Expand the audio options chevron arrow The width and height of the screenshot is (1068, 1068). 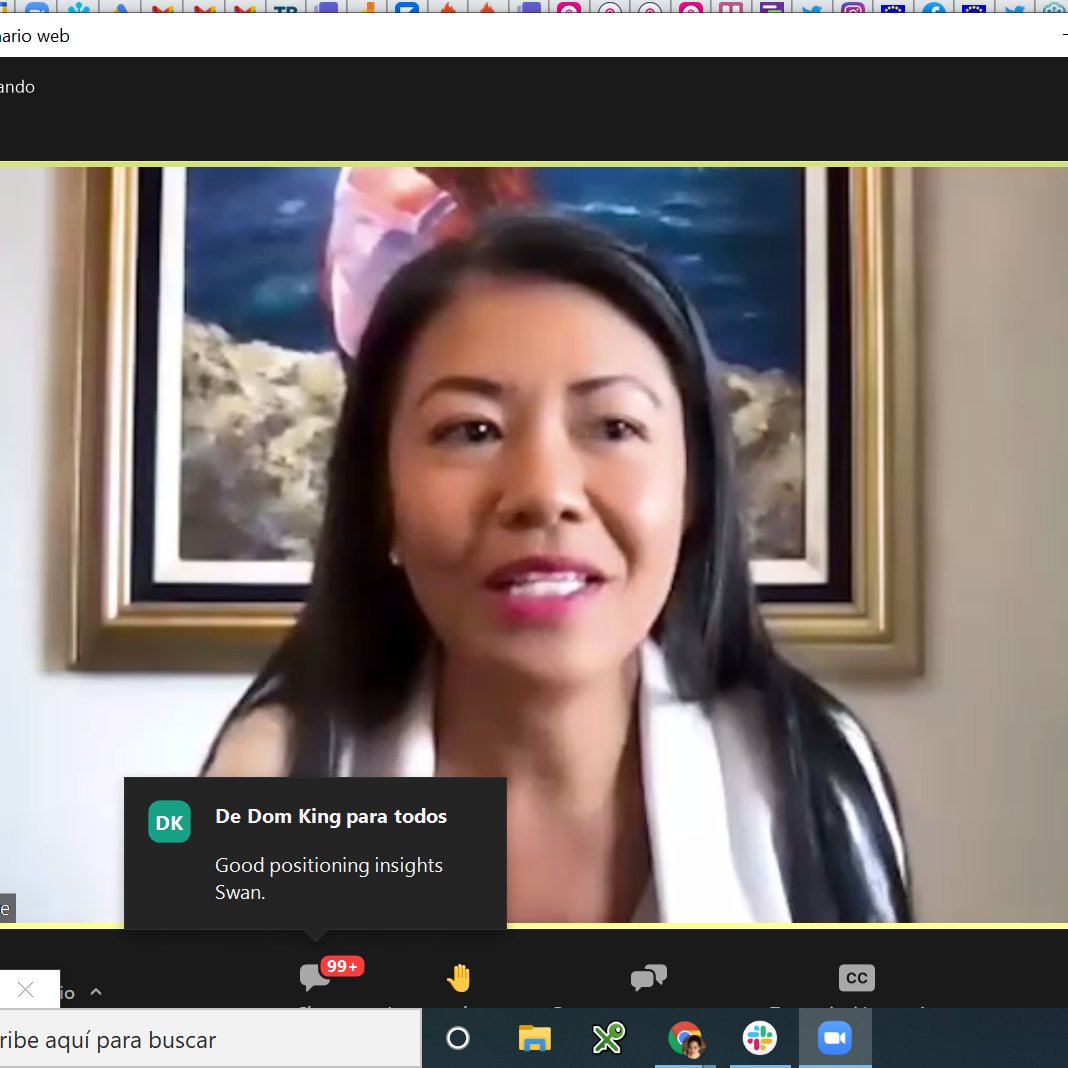(x=96, y=992)
